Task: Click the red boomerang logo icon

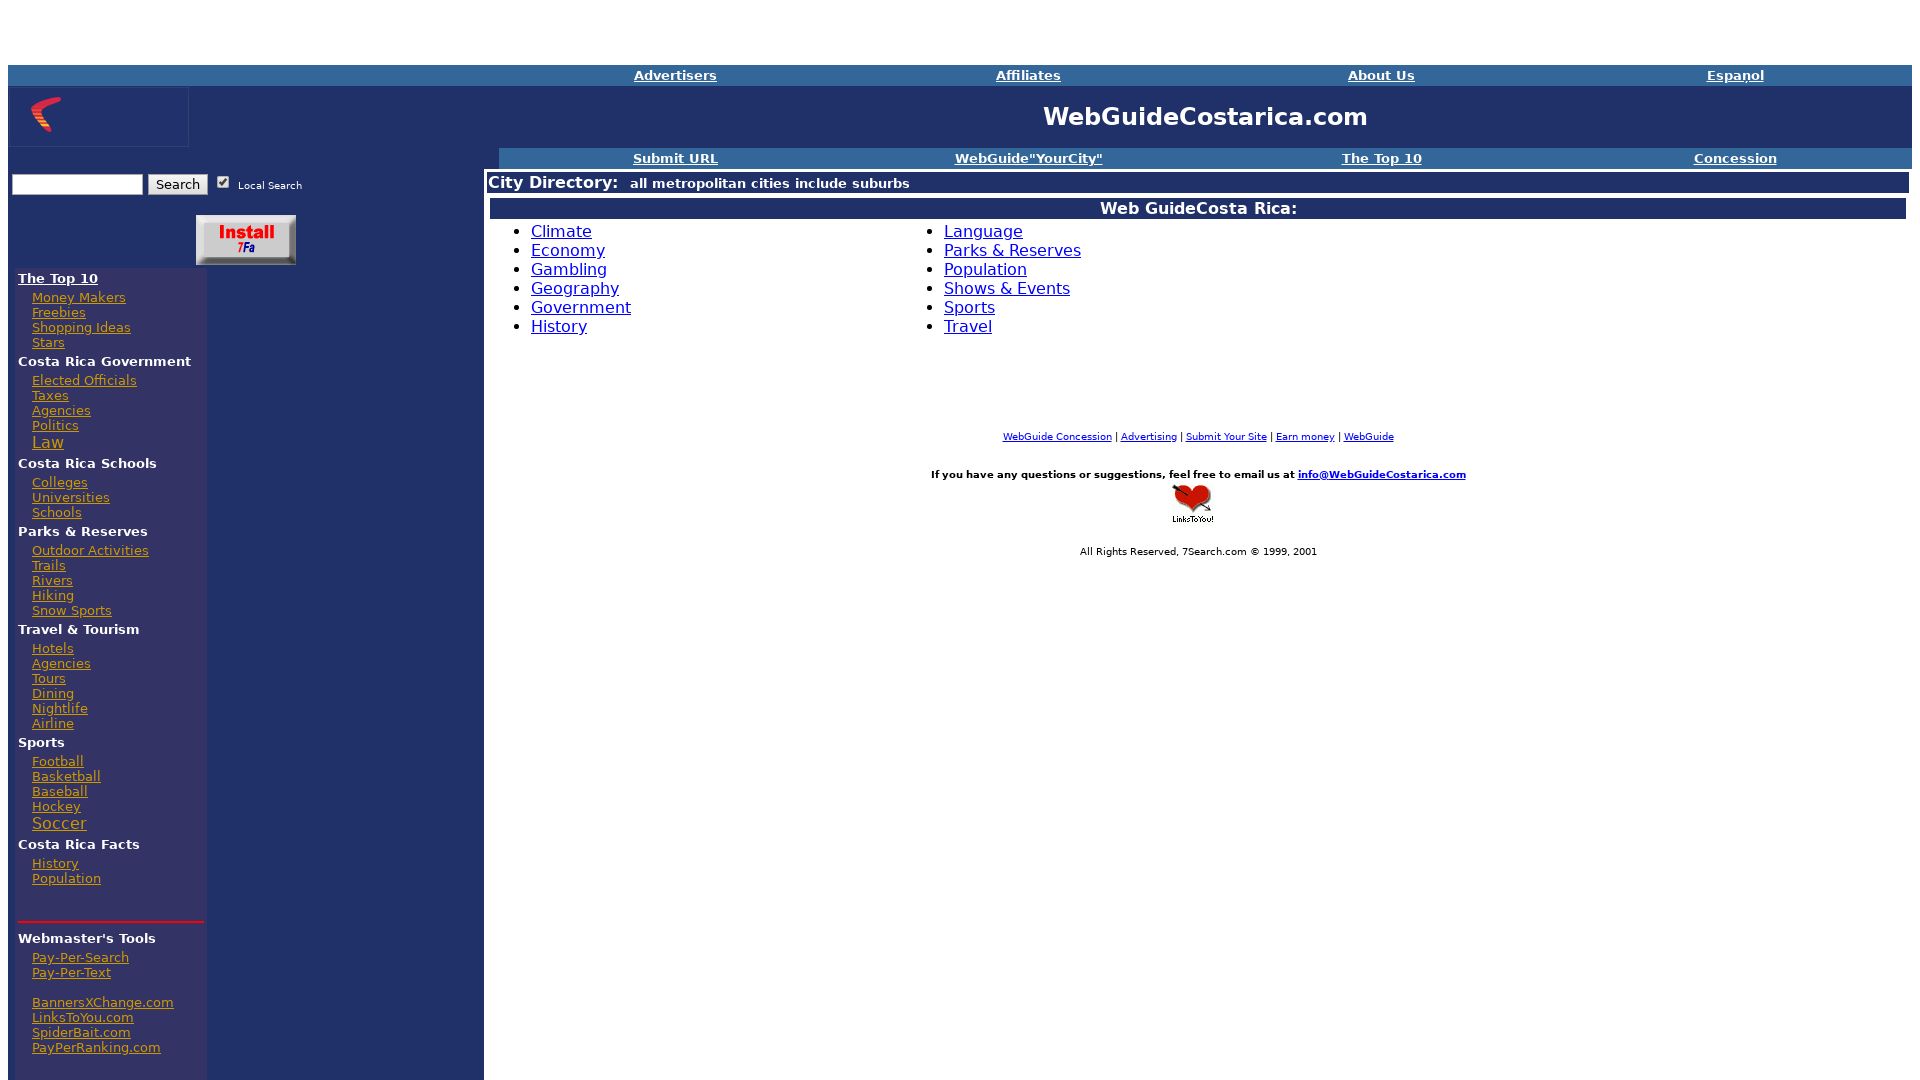Action: pyautogui.click(x=46, y=115)
